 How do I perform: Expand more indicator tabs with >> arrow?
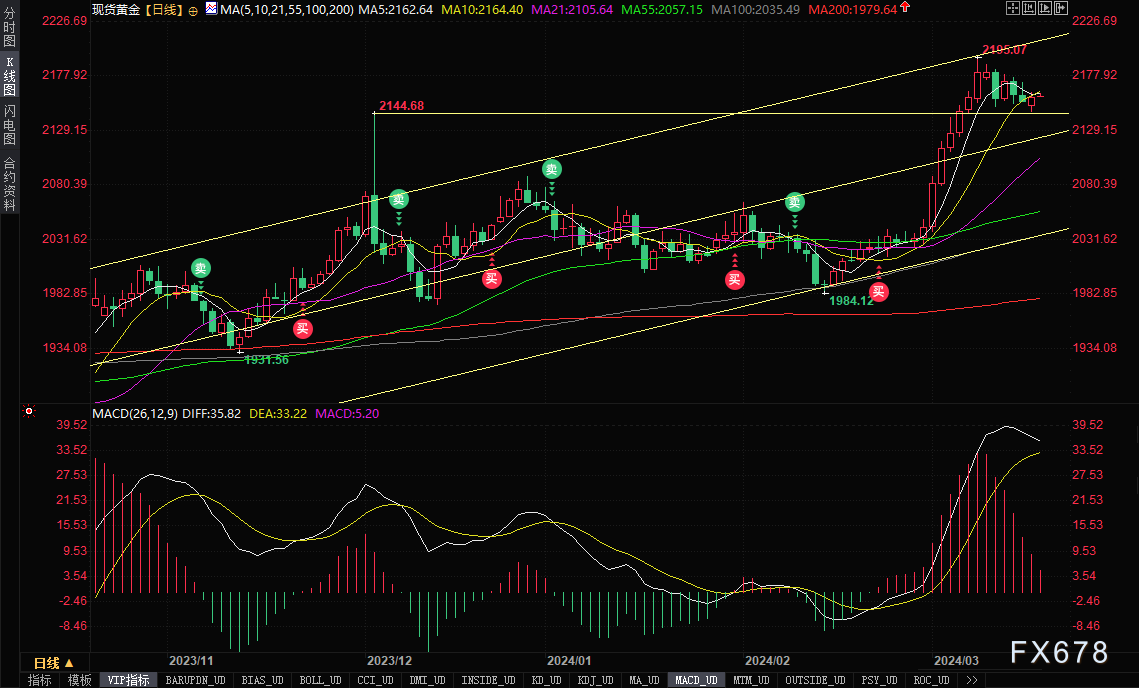(x=971, y=680)
